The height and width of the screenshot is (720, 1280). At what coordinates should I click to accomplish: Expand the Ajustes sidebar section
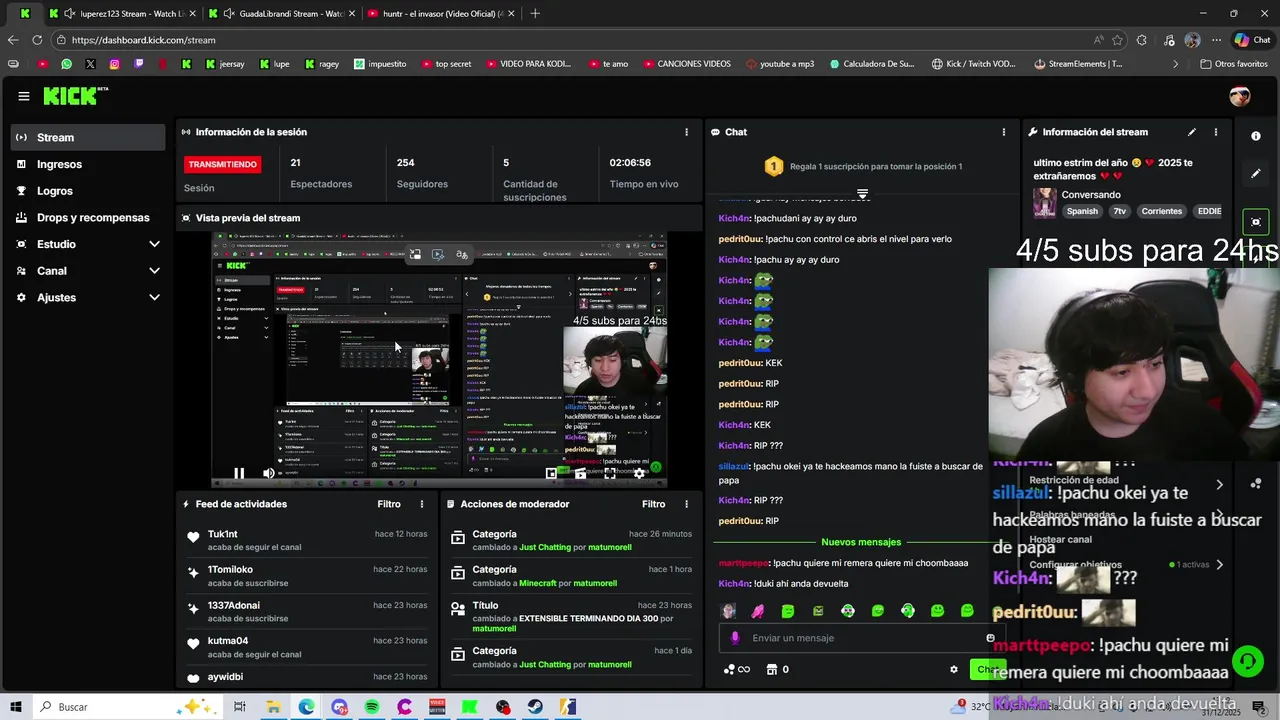88,297
